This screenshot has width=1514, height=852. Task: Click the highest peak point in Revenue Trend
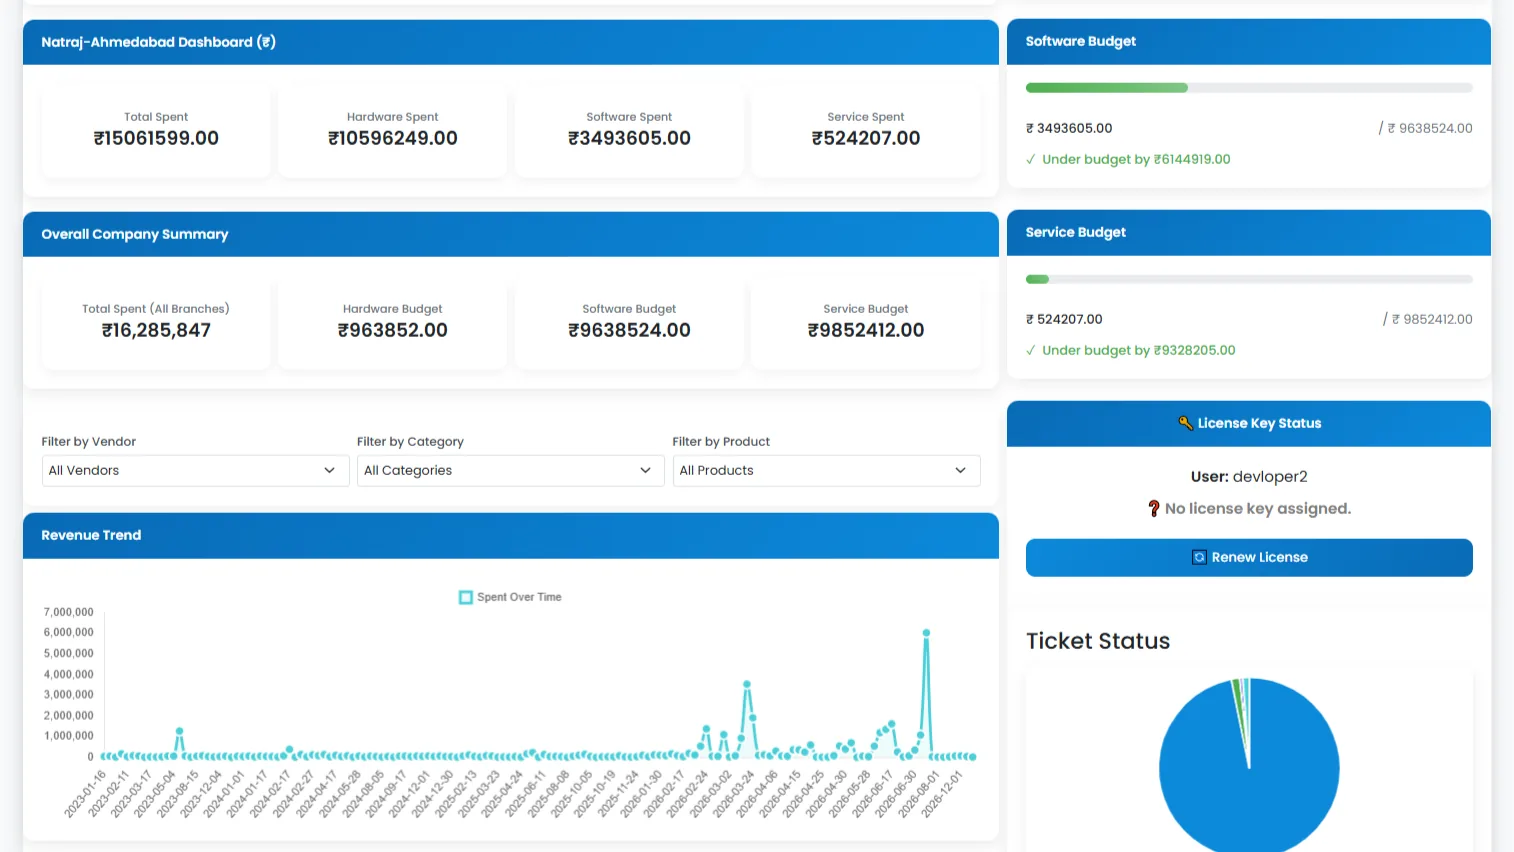pyautogui.click(x=927, y=633)
